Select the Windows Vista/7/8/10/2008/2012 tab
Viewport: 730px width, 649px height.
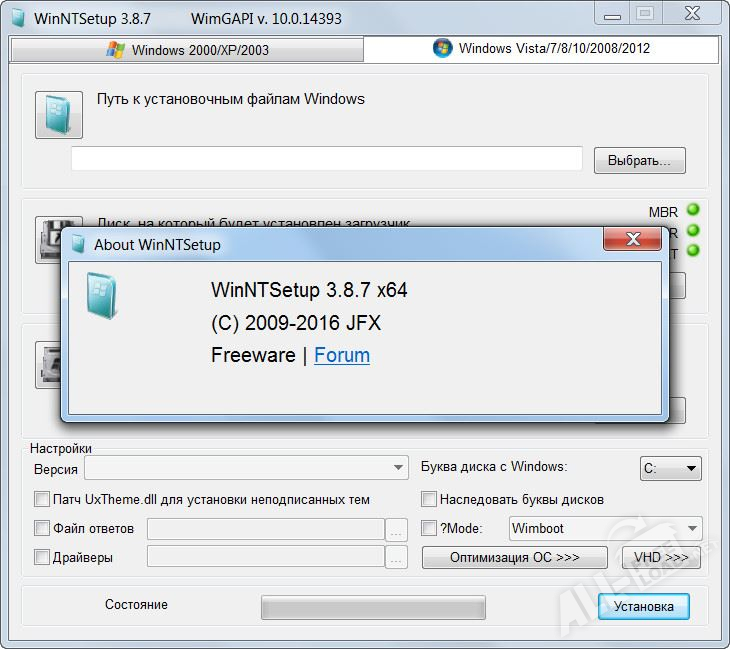pyautogui.click(x=541, y=48)
